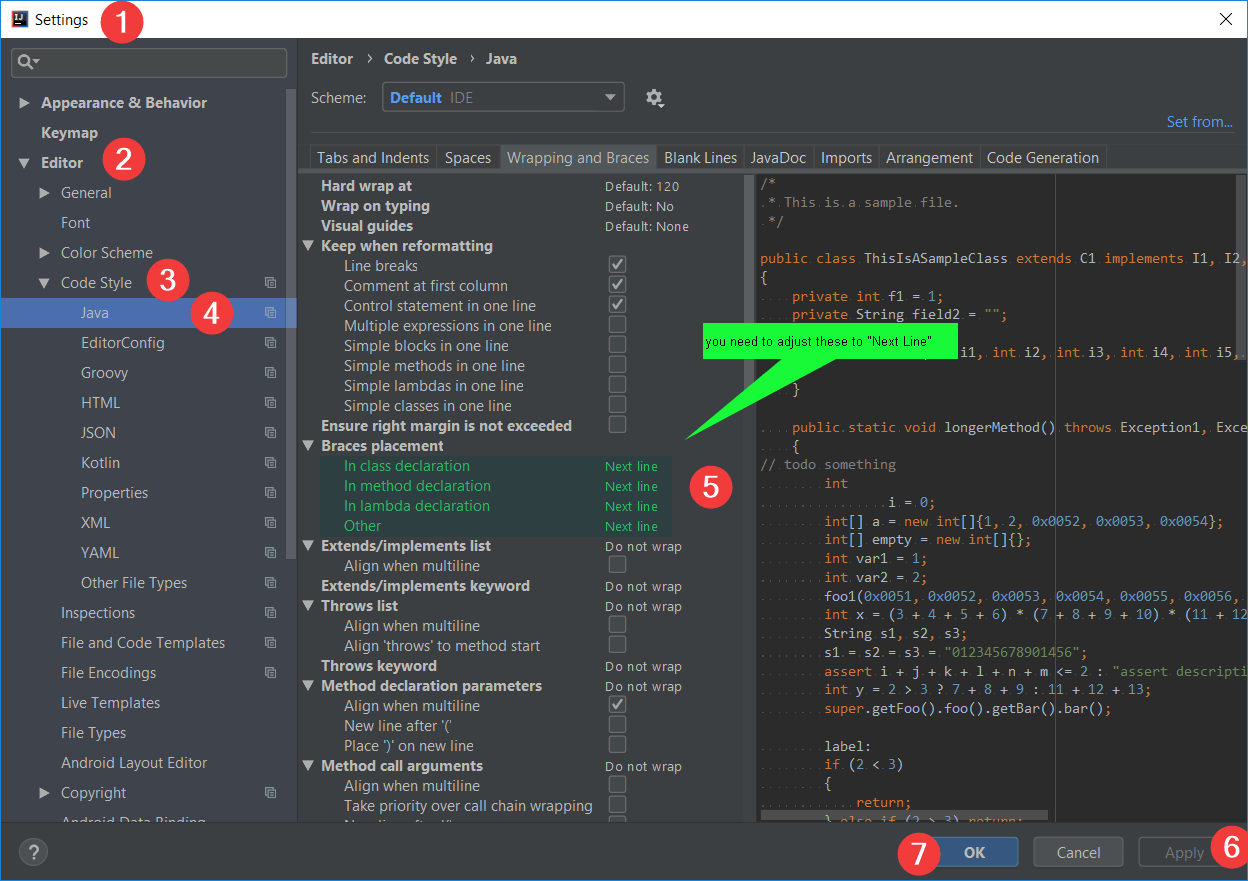Switch to the Blank Lines tab

tap(700, 156)
